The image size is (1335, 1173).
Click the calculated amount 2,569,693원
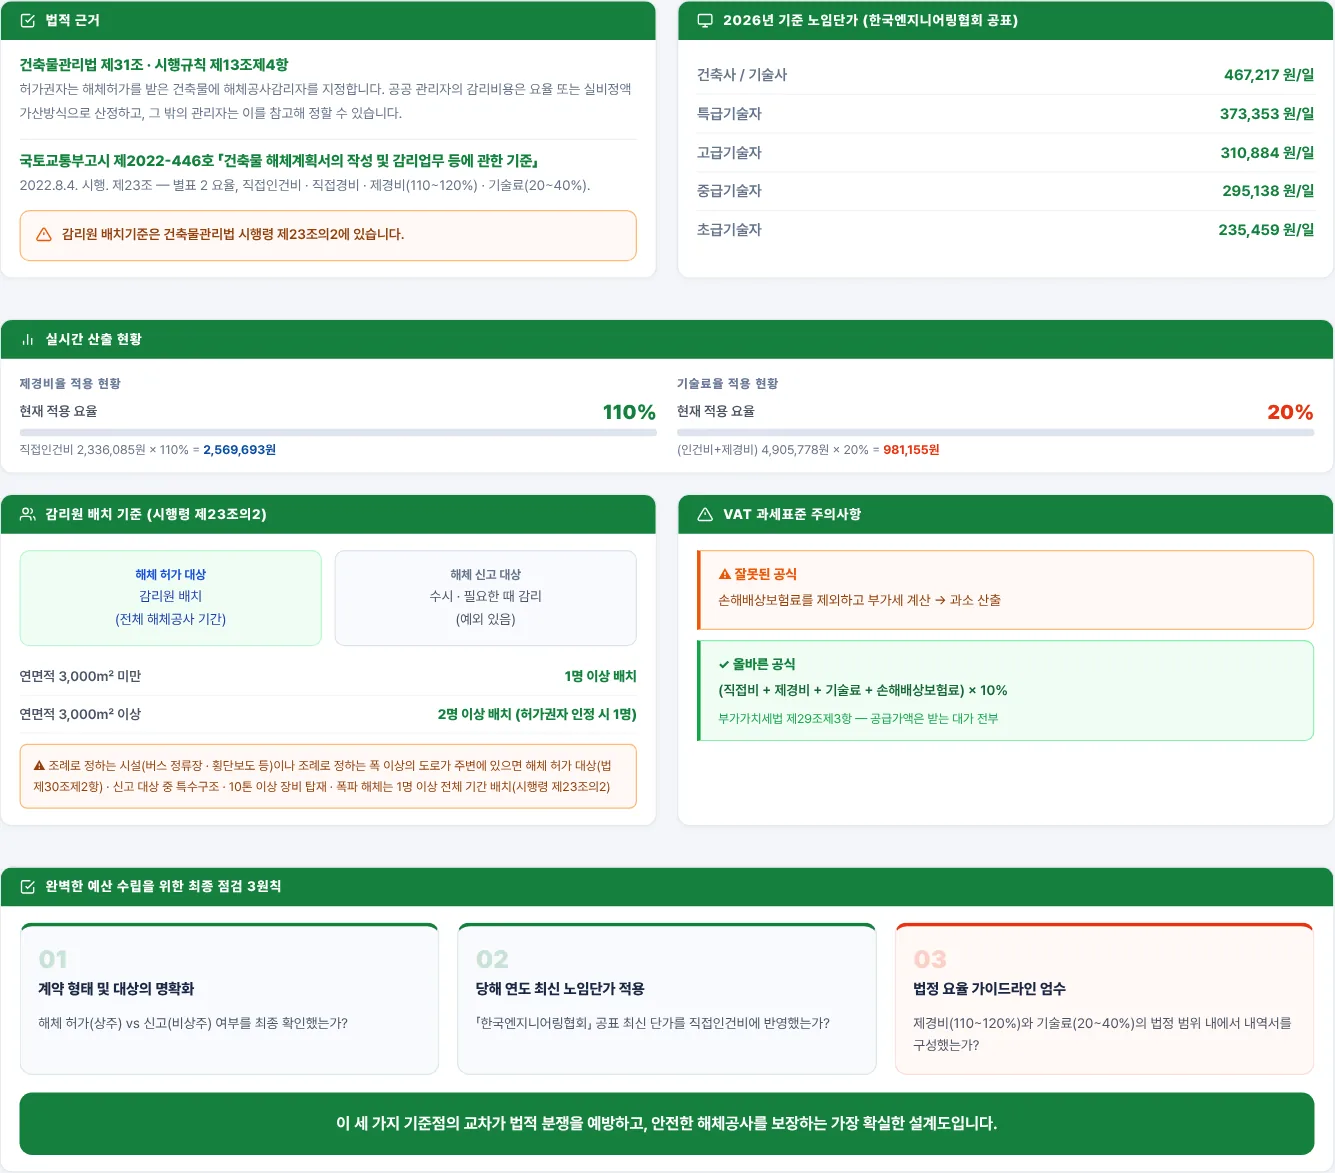(x=240, y=450)
